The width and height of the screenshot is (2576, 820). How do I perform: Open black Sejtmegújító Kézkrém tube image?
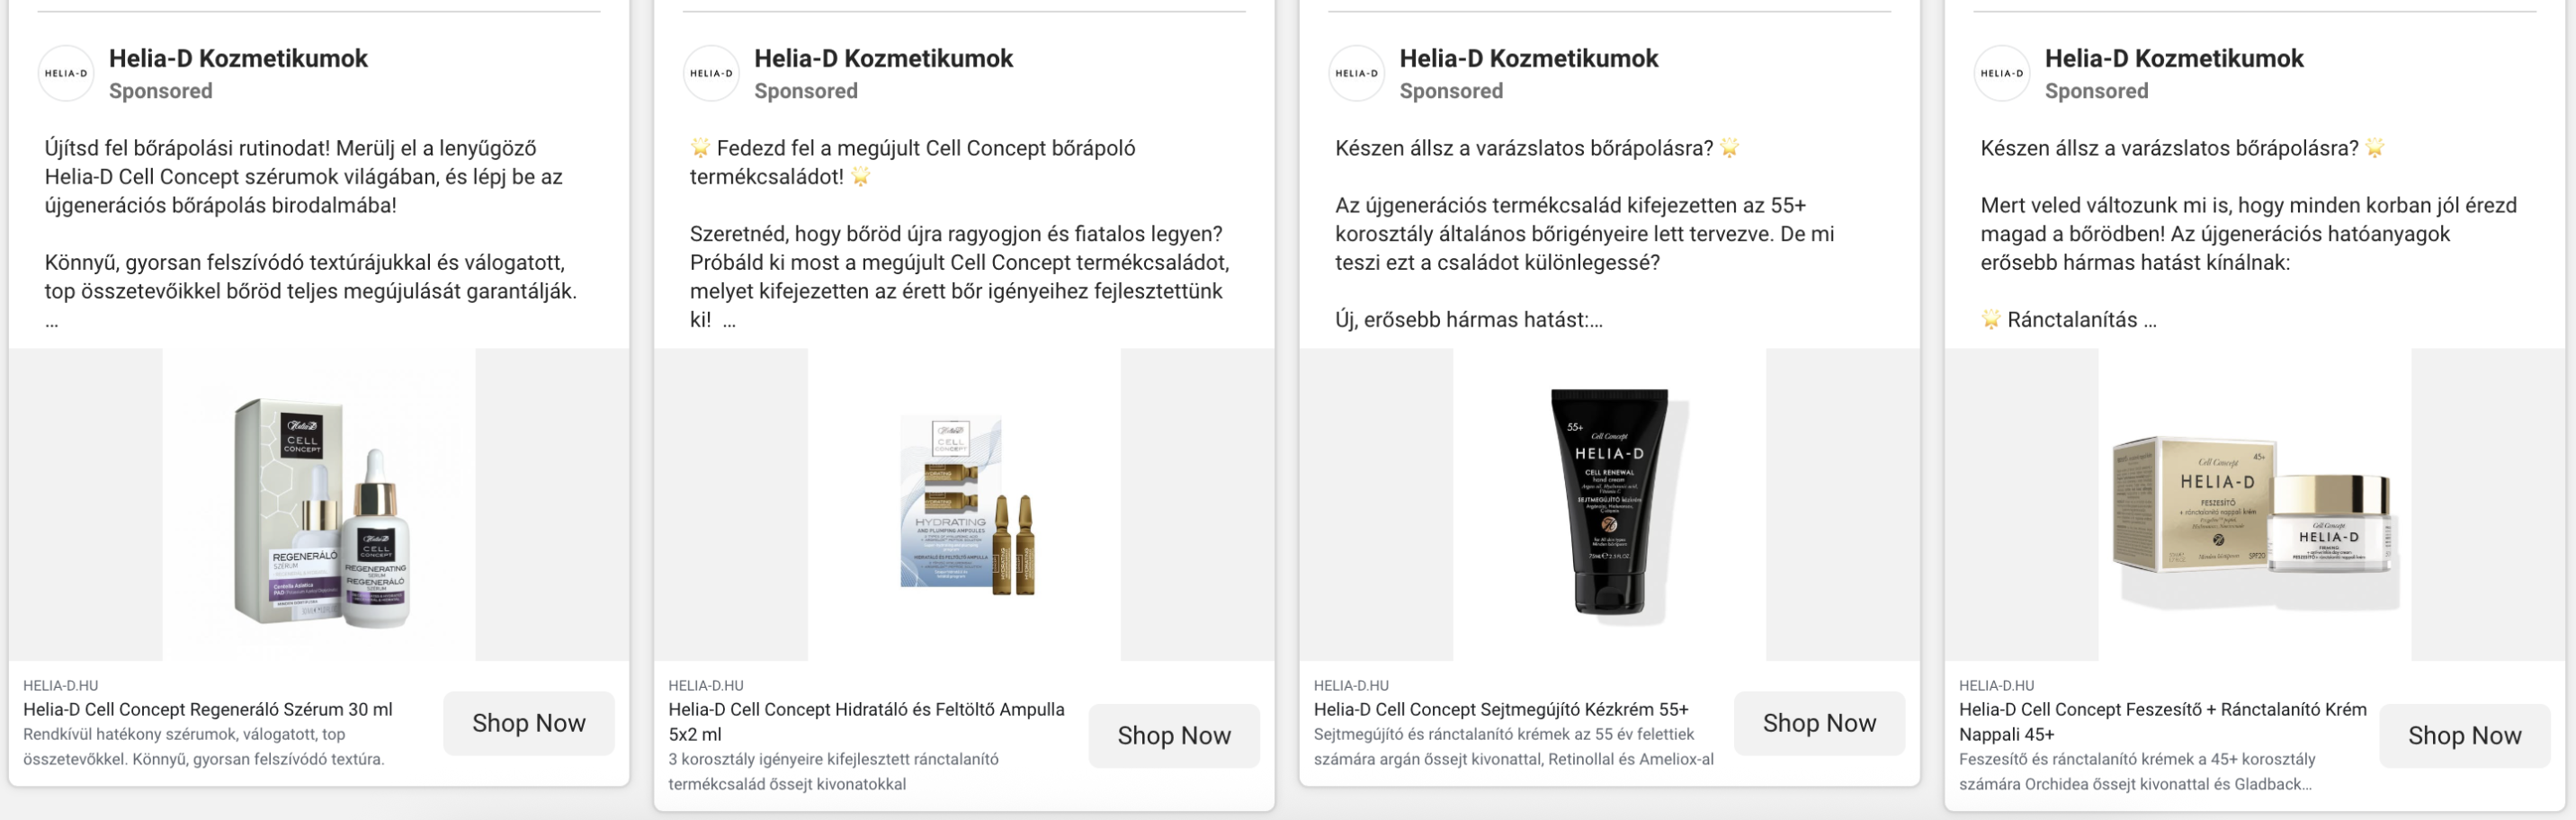[x=1609, y=504]
